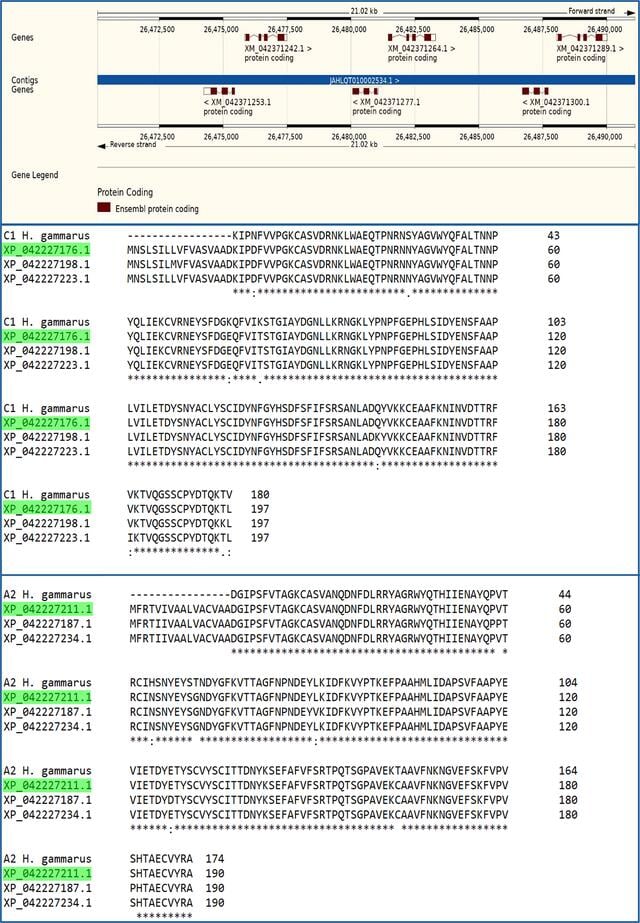Click the XP_042227223.1 label in the IKTVQGSSCPYDTQKTL row

47,537
